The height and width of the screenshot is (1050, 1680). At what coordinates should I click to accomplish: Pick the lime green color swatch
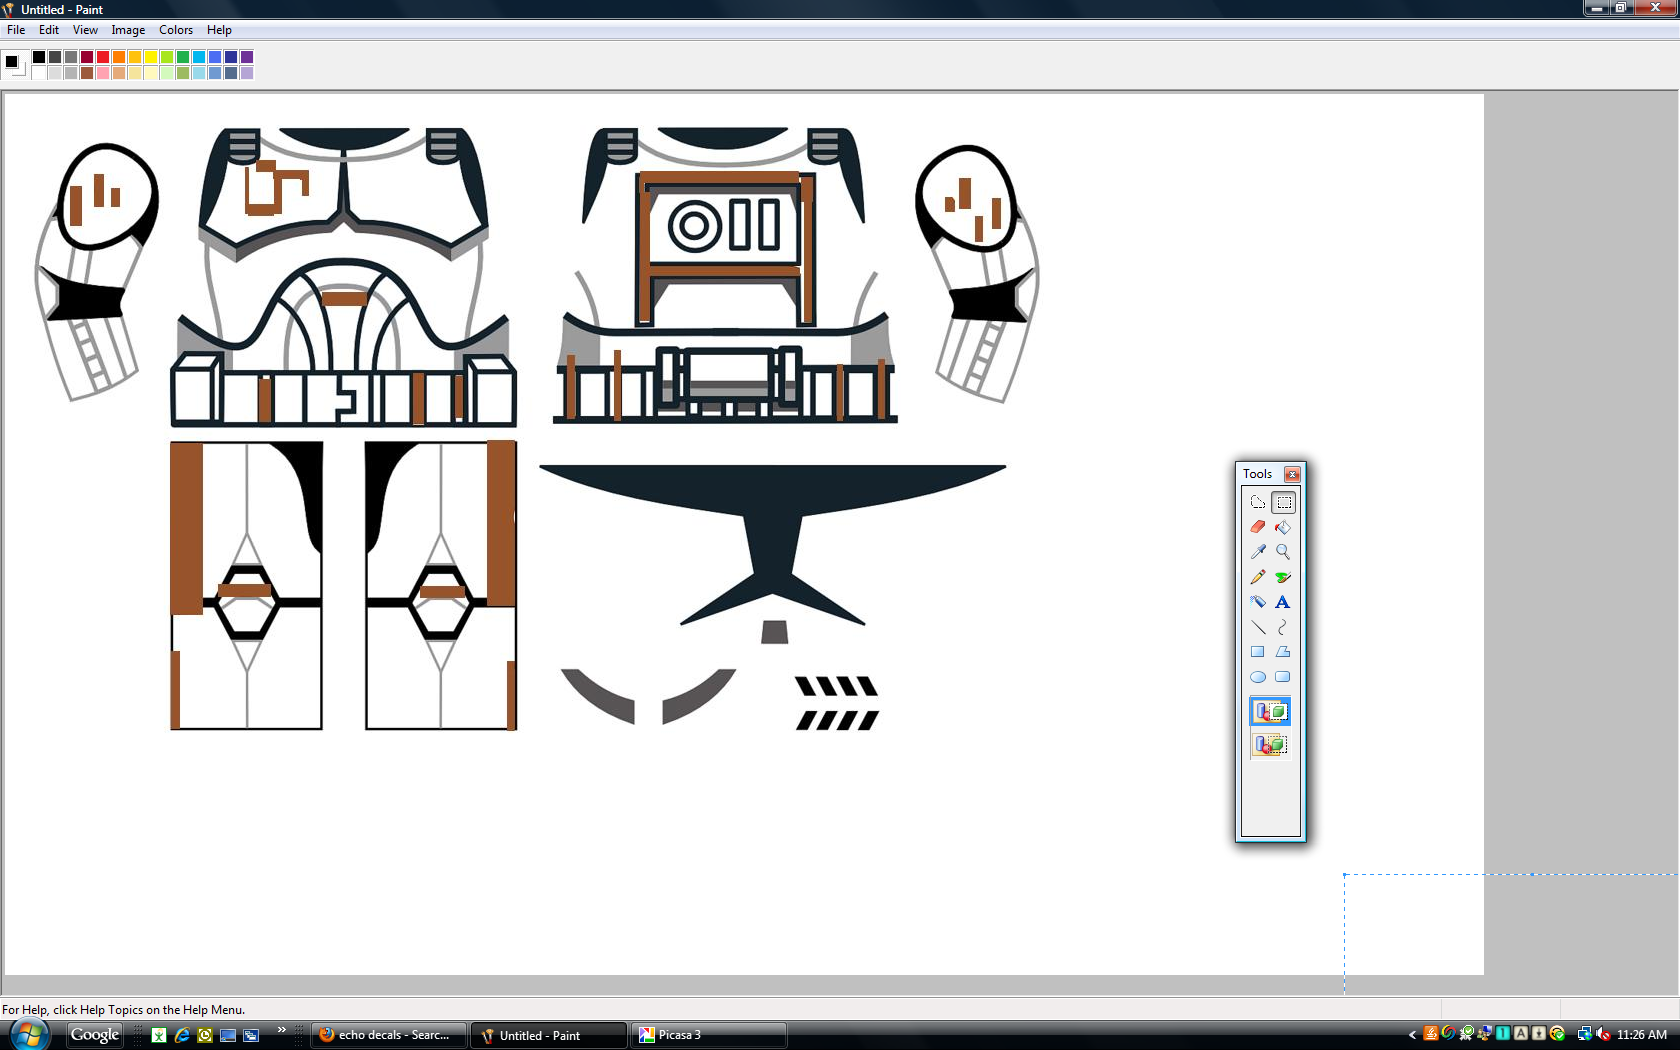pyautogui.click(x=167, y=57)
